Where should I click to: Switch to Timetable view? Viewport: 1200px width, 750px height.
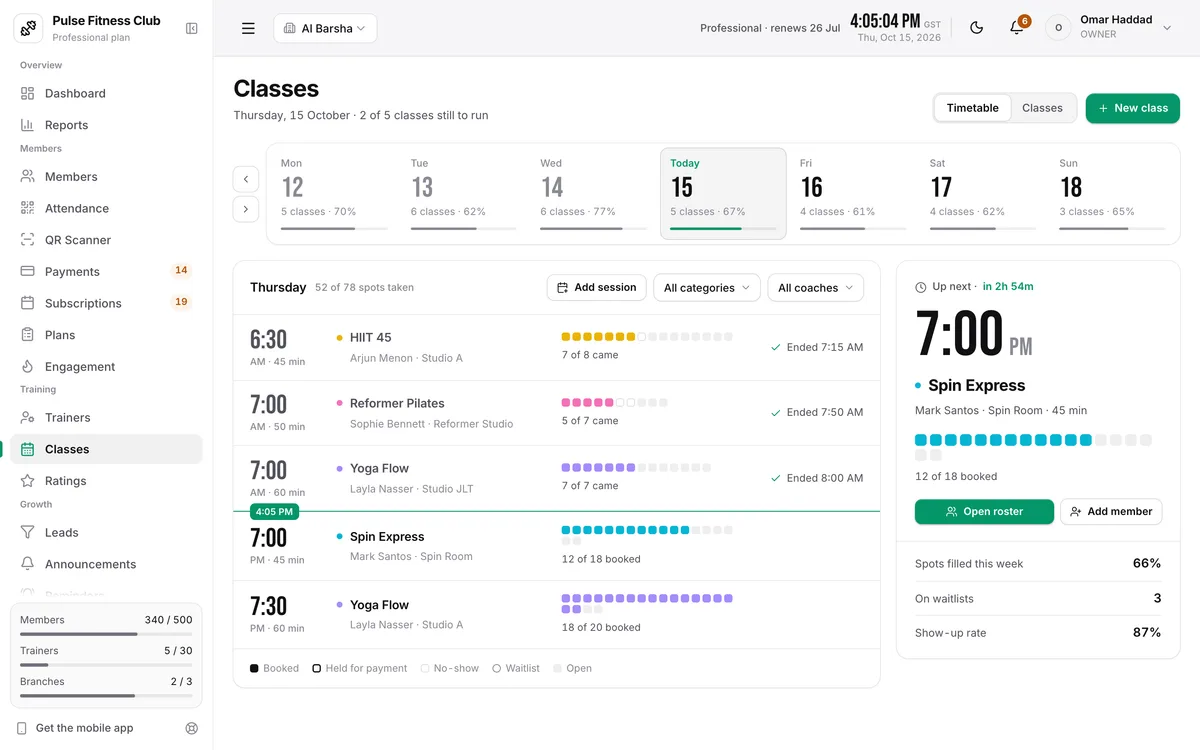click(x=972, y=108)
